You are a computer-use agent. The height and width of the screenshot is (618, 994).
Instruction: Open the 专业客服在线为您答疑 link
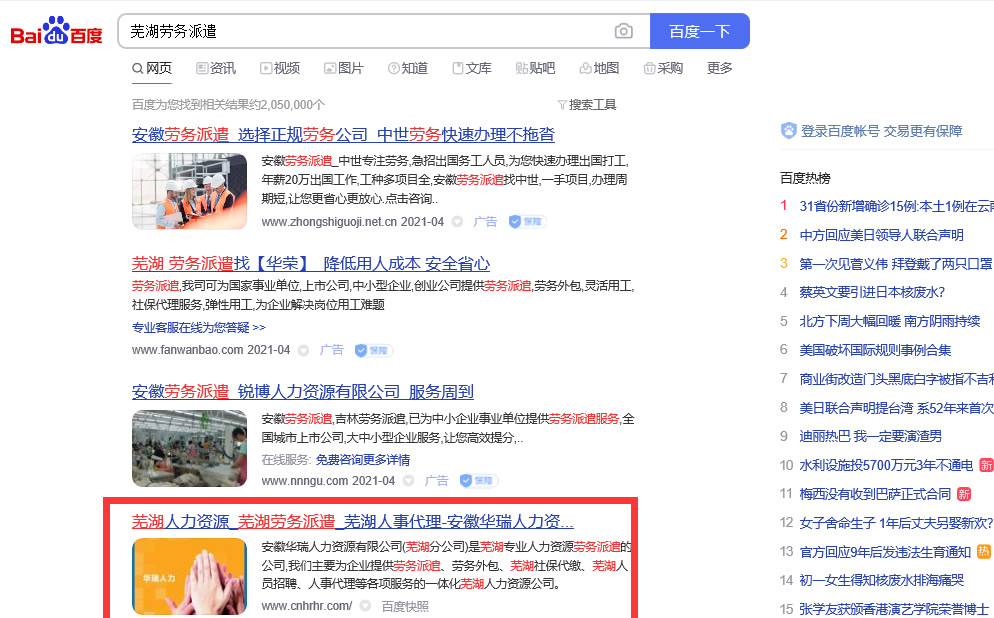point(198,327)
